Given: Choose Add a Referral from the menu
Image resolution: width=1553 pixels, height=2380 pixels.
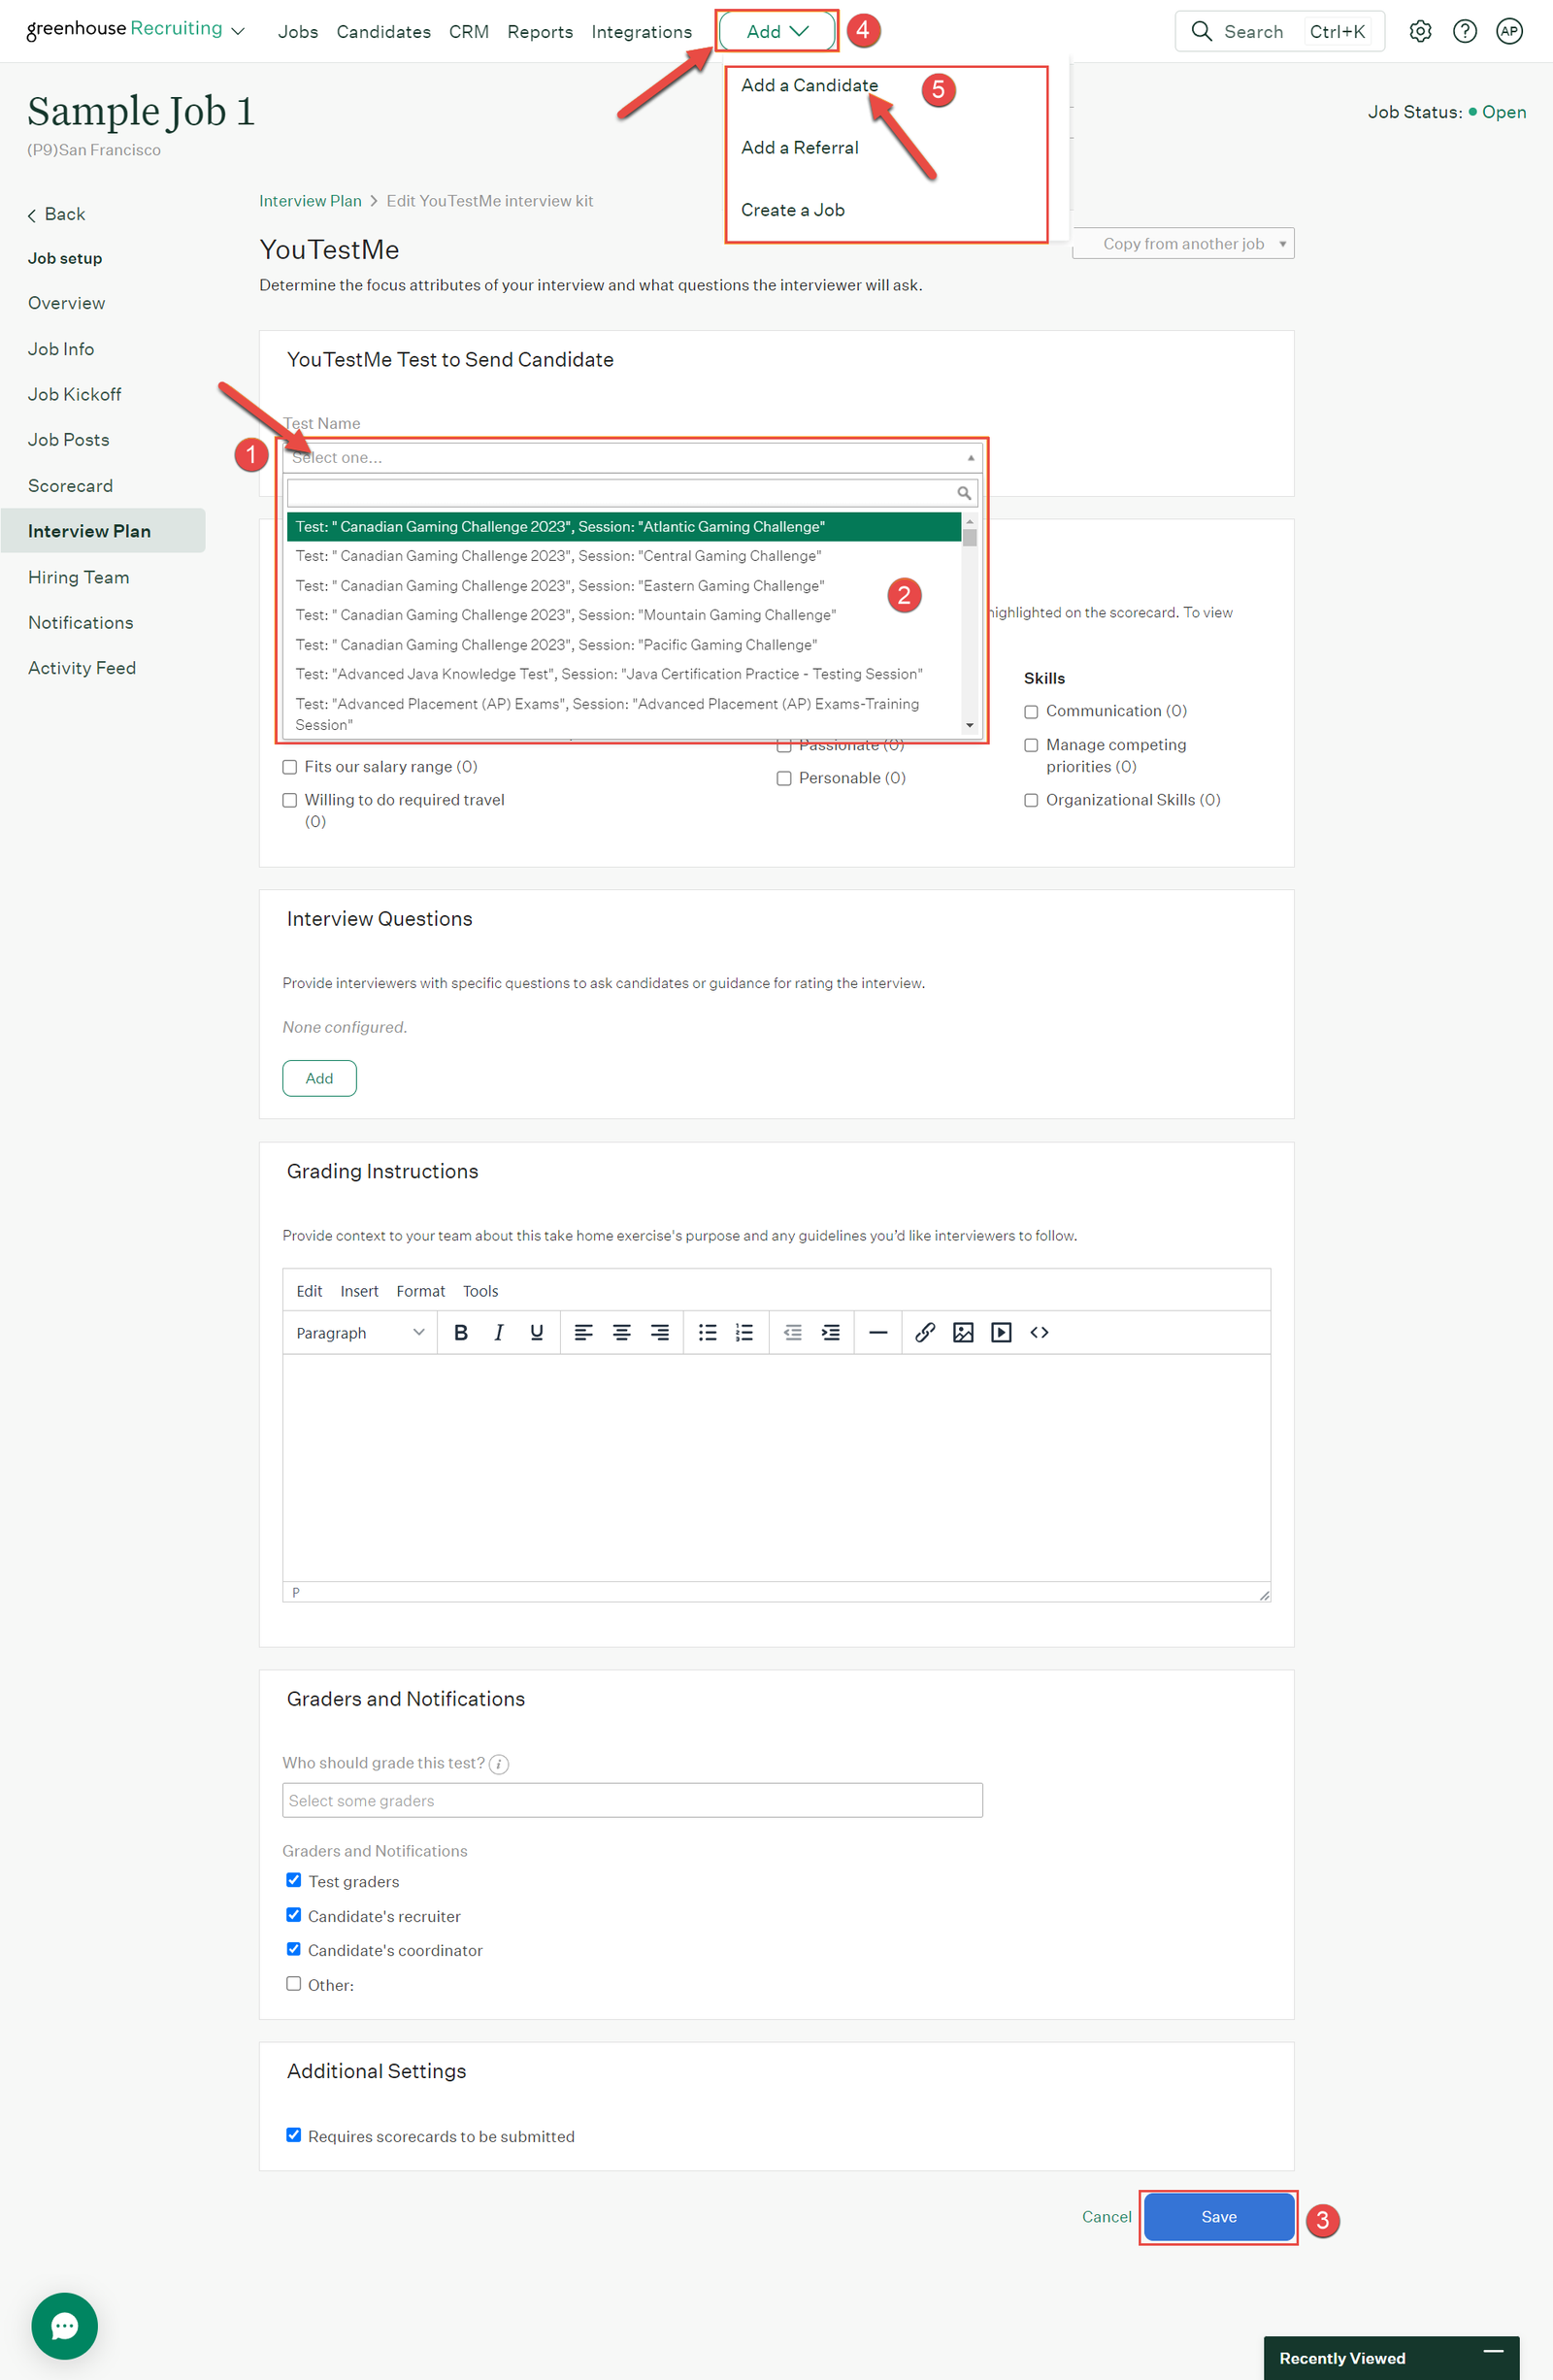Looking at the screenshot, I should point(800,148).
